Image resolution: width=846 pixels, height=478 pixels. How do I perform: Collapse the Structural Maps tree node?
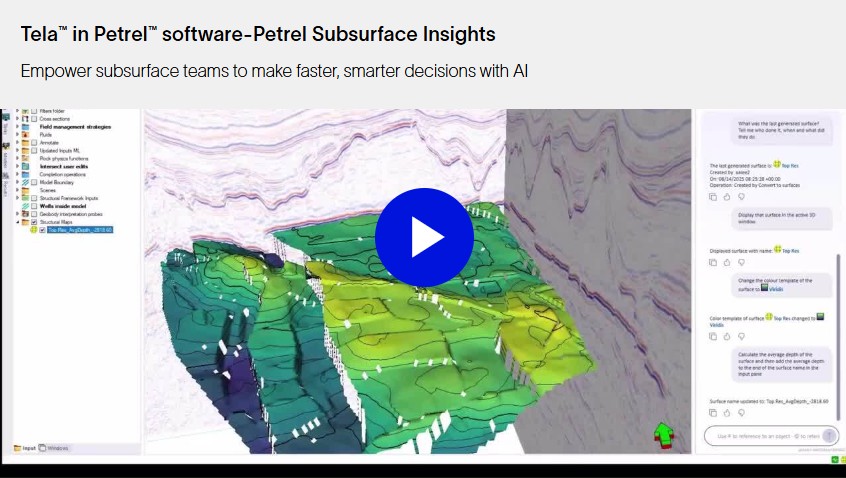pyautogui.click(x=17, y=222)
